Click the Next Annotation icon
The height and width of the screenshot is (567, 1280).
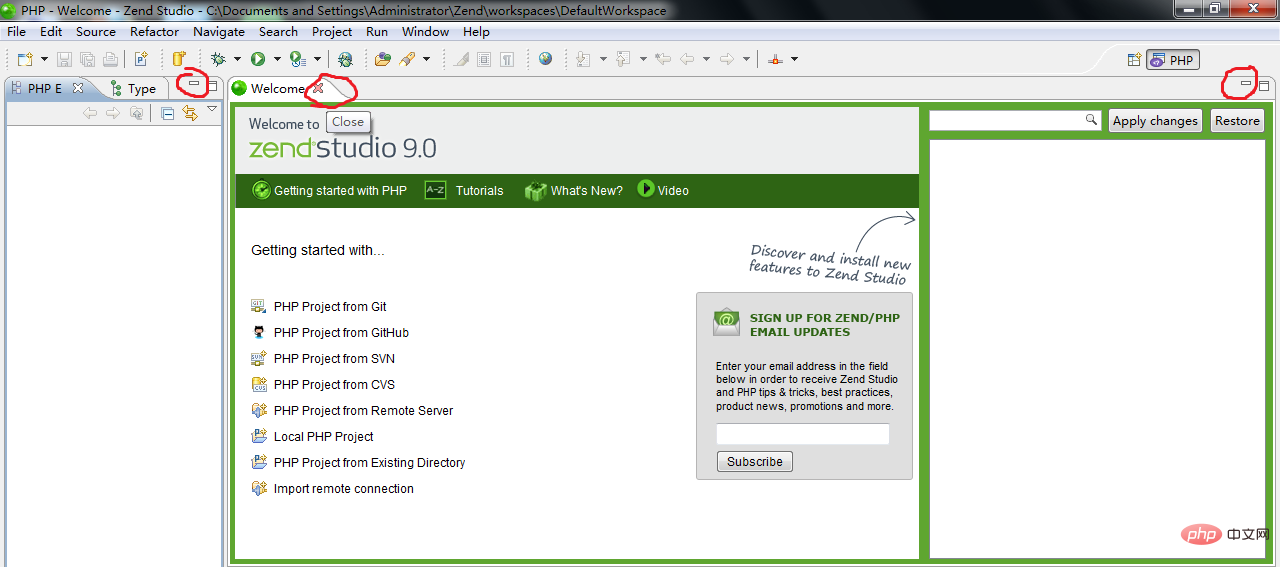(584, 60)
